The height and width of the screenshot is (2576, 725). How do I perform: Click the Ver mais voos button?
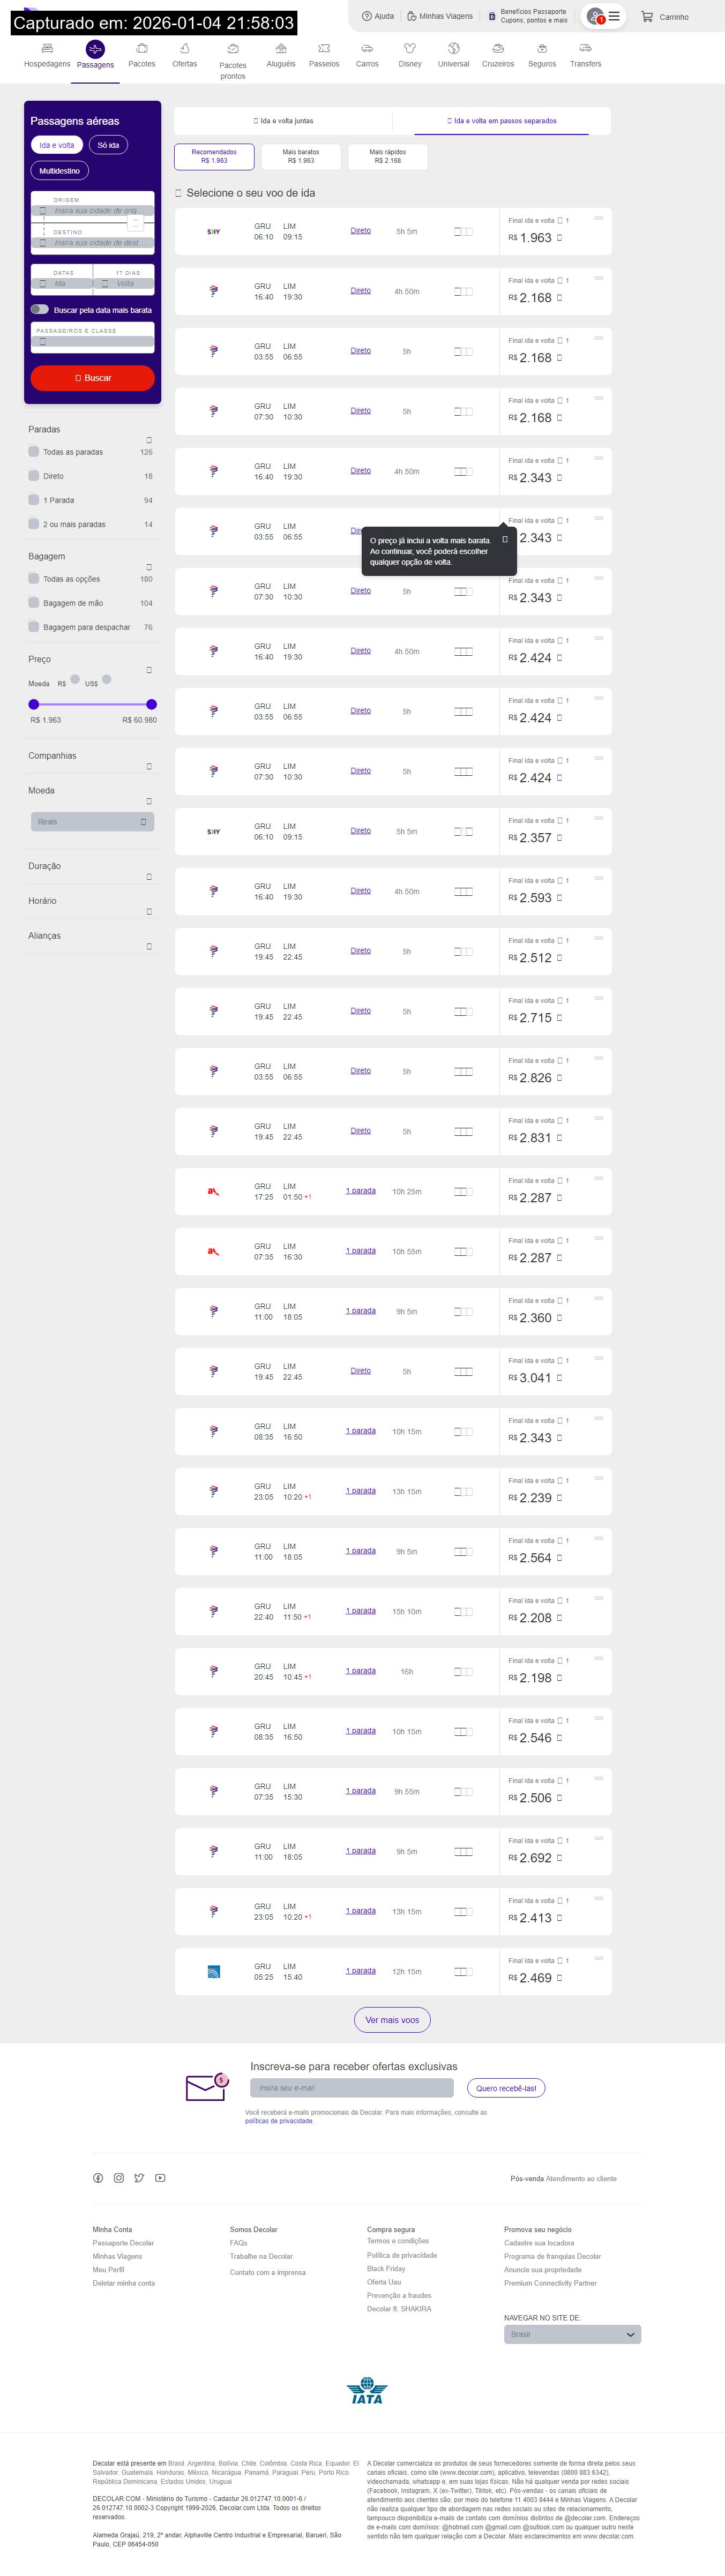tap(392, 2020)
